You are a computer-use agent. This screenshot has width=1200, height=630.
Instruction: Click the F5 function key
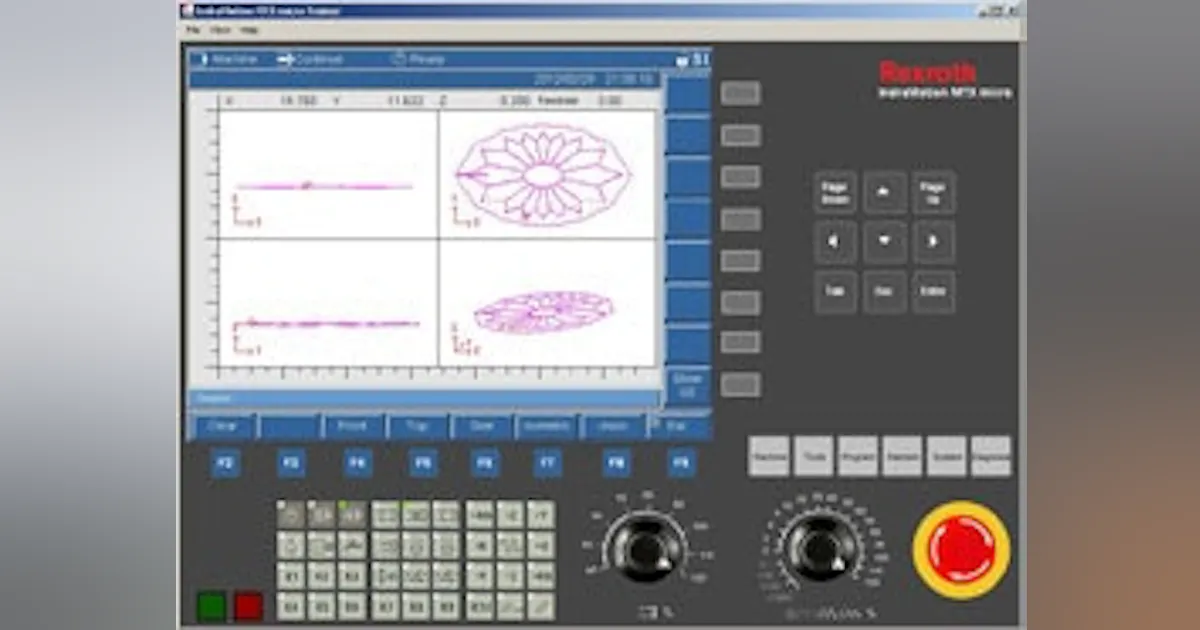[x=423, y=463]
